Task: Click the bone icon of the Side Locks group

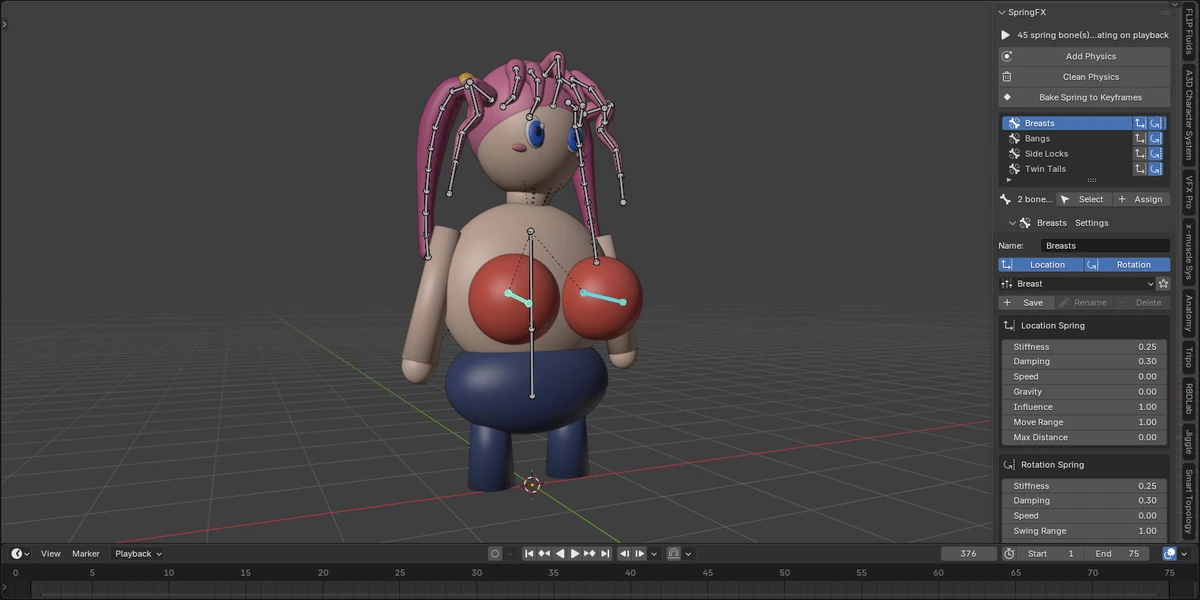Action: 1014,154
